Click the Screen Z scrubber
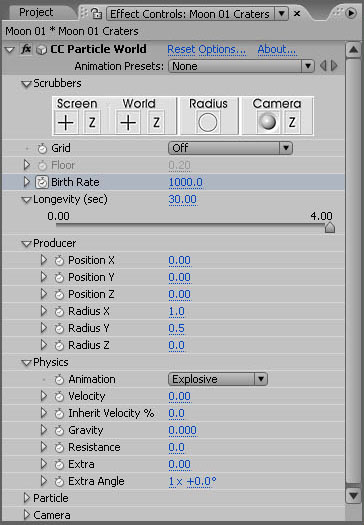This screenshot has width=364, height=525. tap(92, 123)
